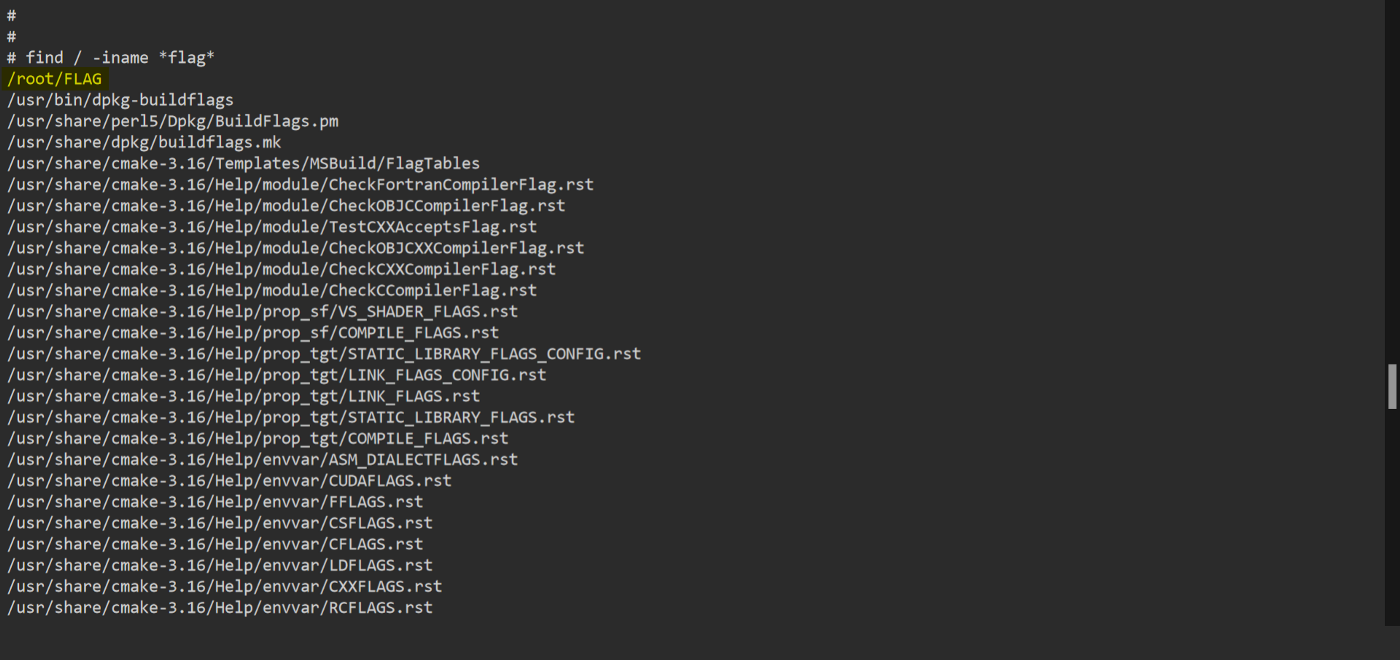Image resolution: width=1400 pixels, height=660 pixels.
Task: Click the CSFLAGS.rst output line
Action: (219, 522)
